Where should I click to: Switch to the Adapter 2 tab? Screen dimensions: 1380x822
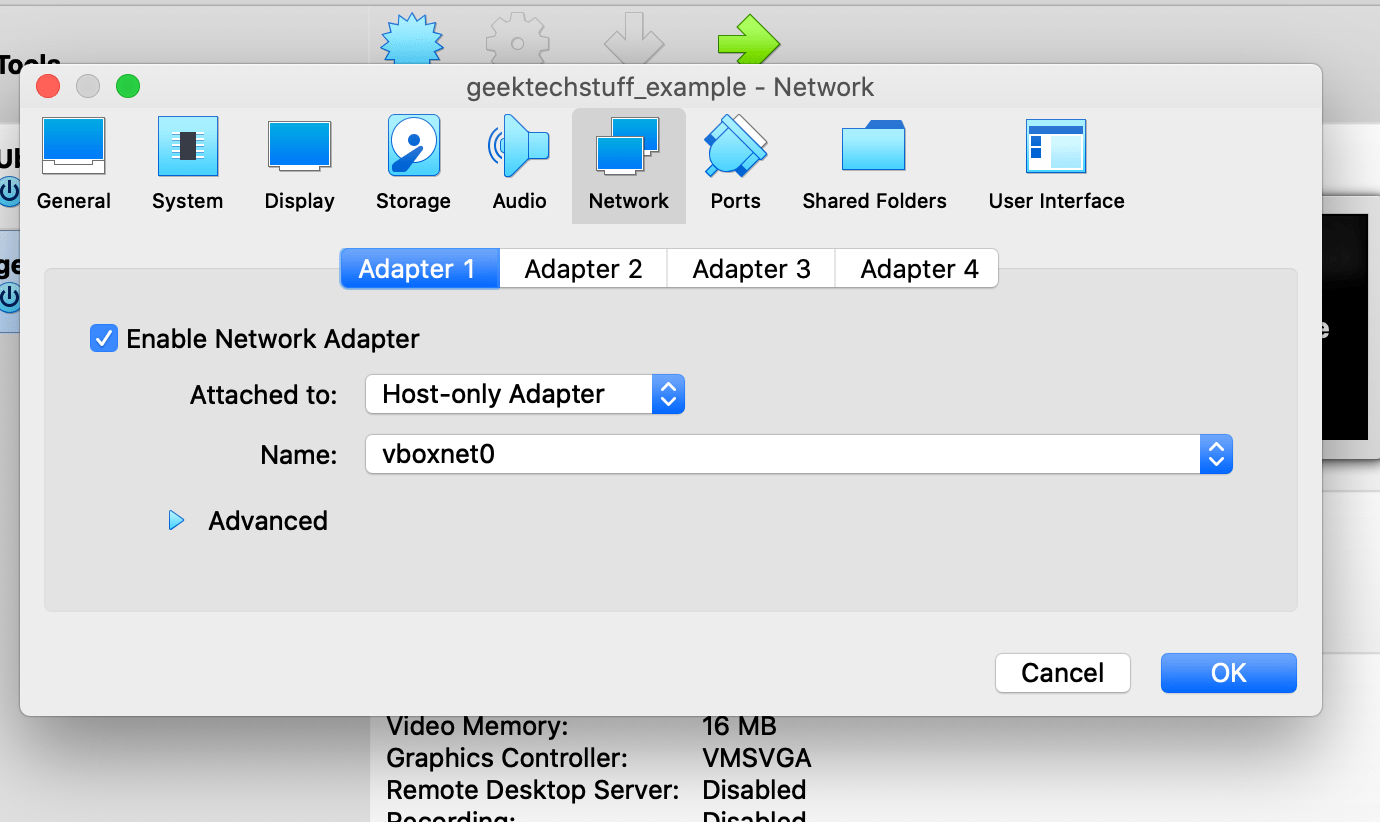tap(583, 268)
